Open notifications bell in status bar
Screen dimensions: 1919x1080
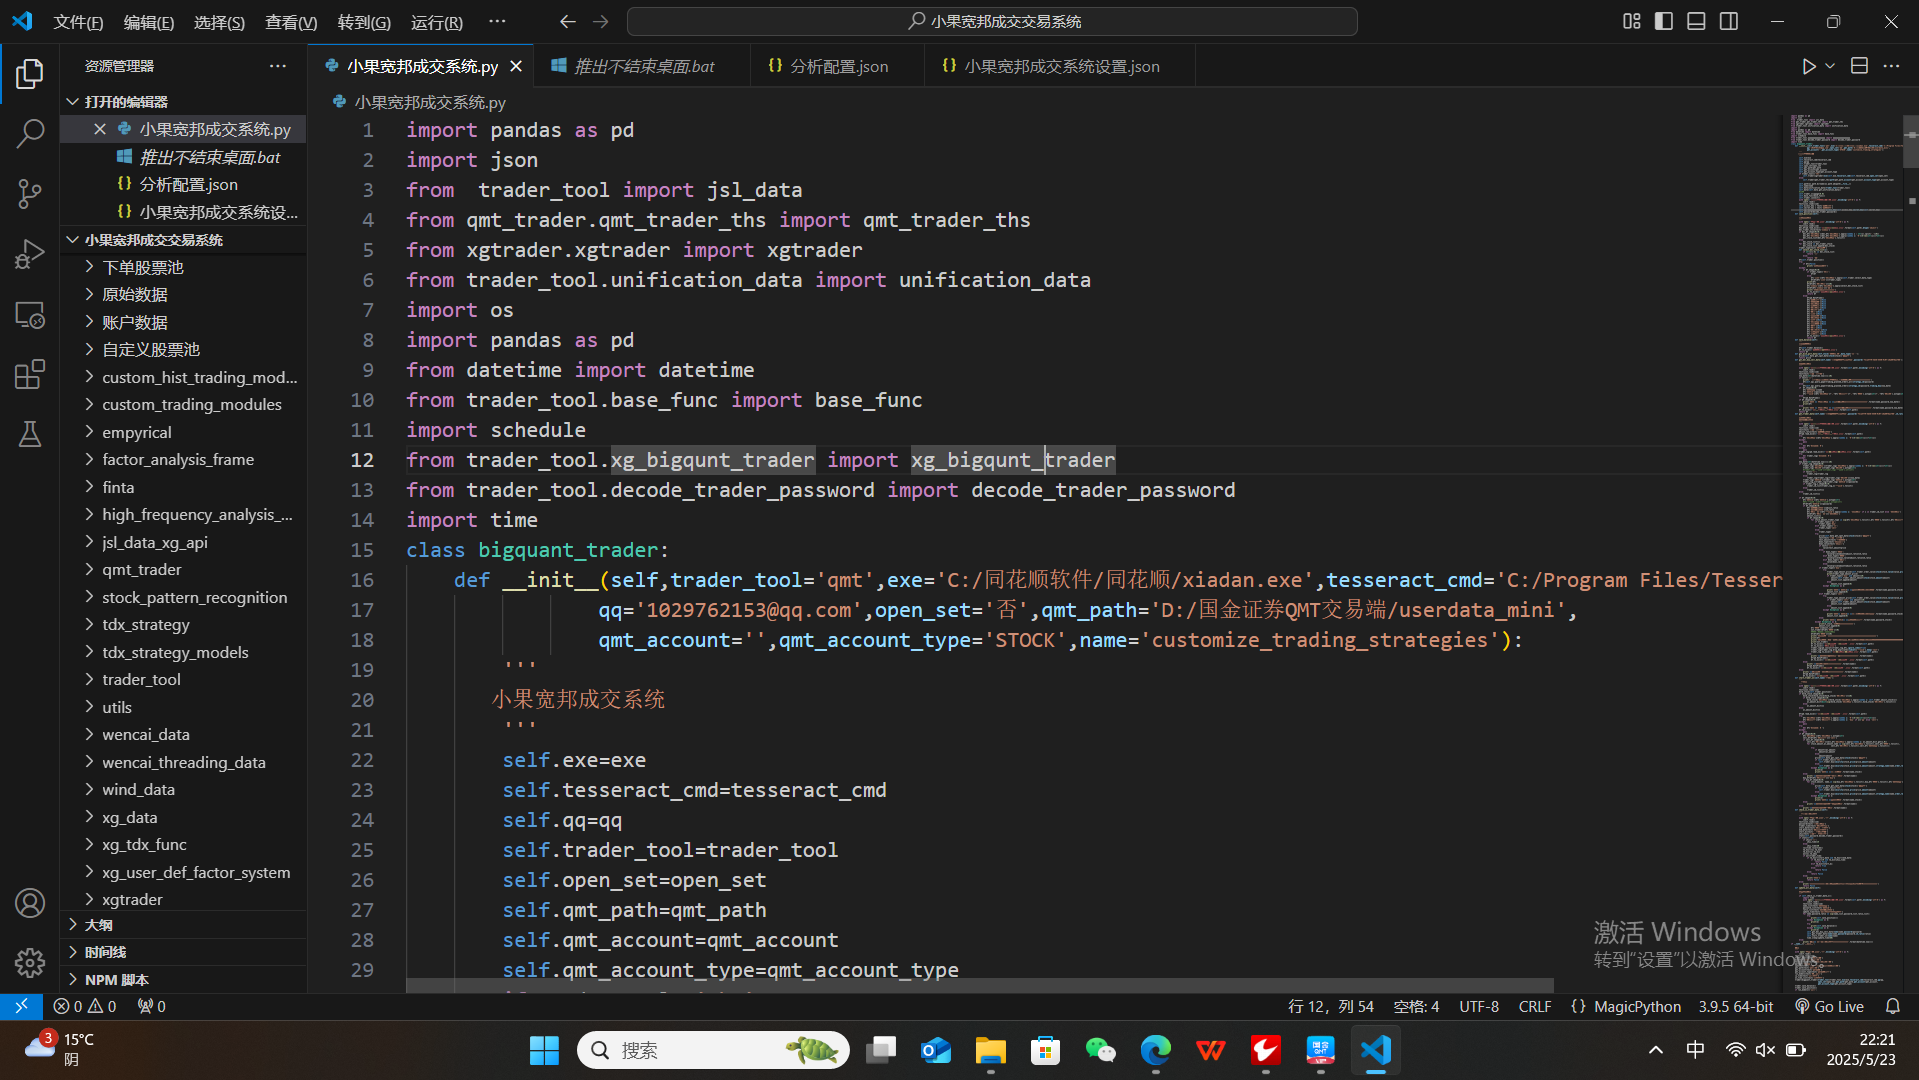pos(1893,1006)
